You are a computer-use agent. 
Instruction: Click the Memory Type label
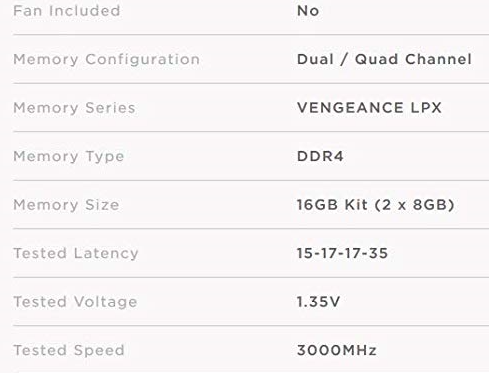pos(69,157)
